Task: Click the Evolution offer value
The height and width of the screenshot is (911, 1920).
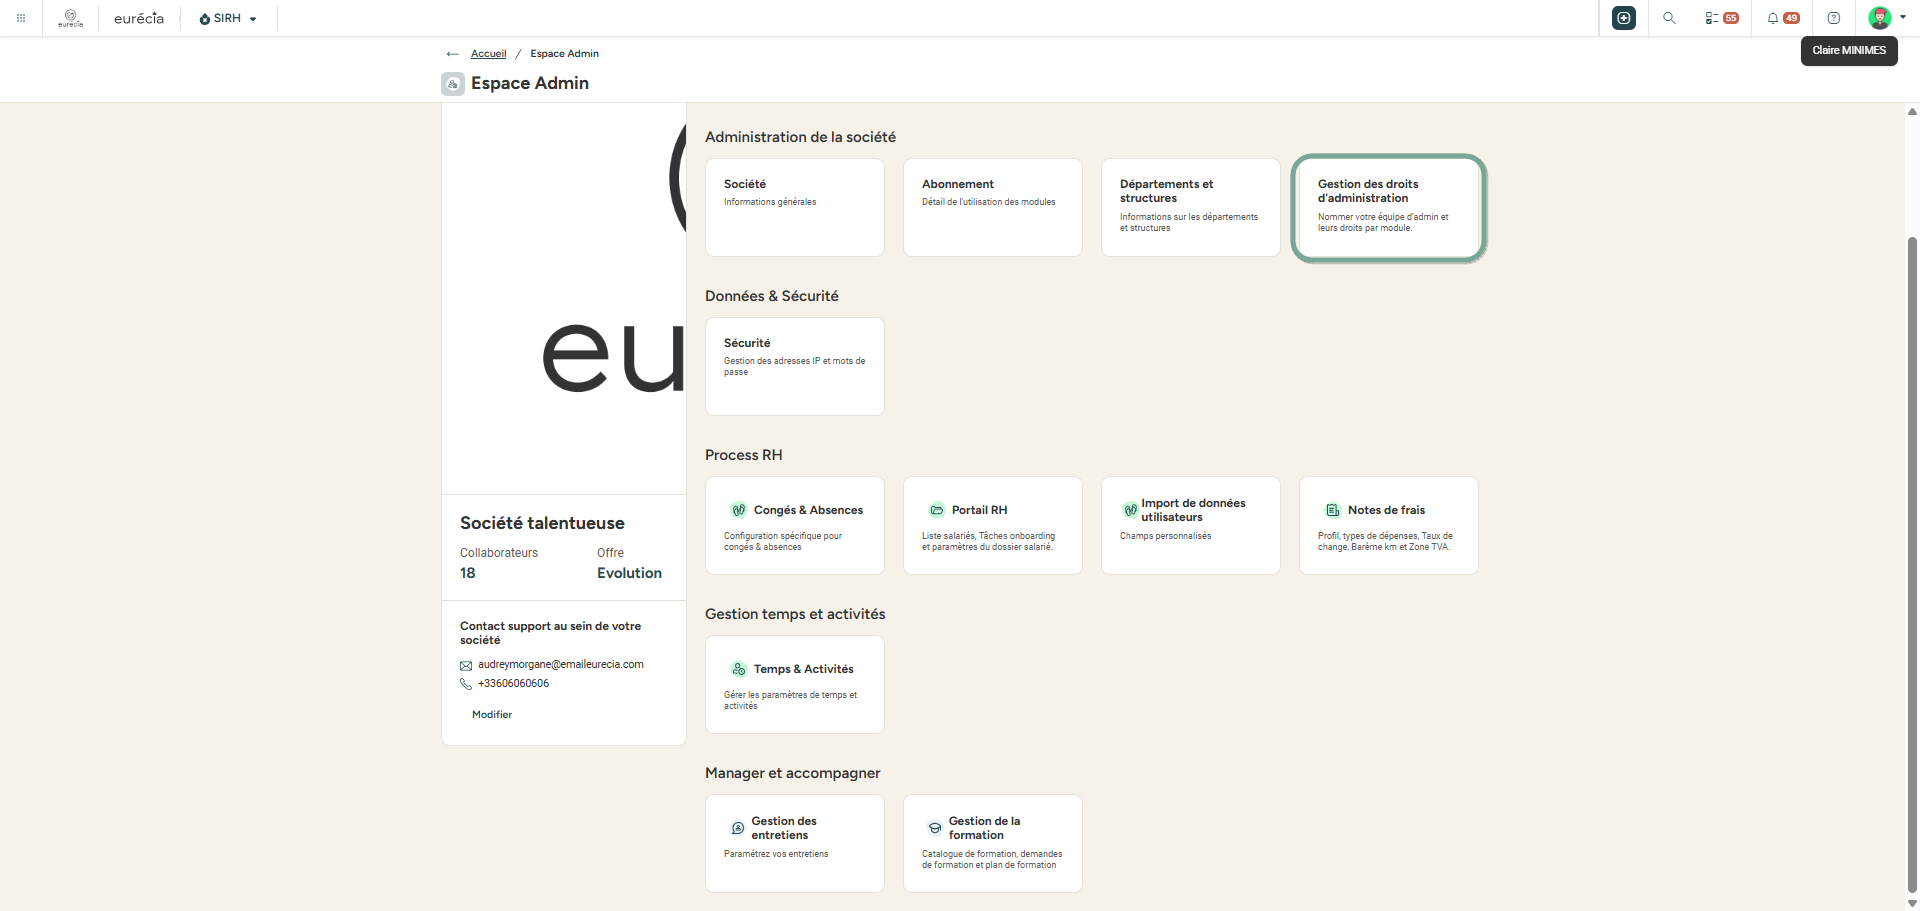Action: pos(629,573)
